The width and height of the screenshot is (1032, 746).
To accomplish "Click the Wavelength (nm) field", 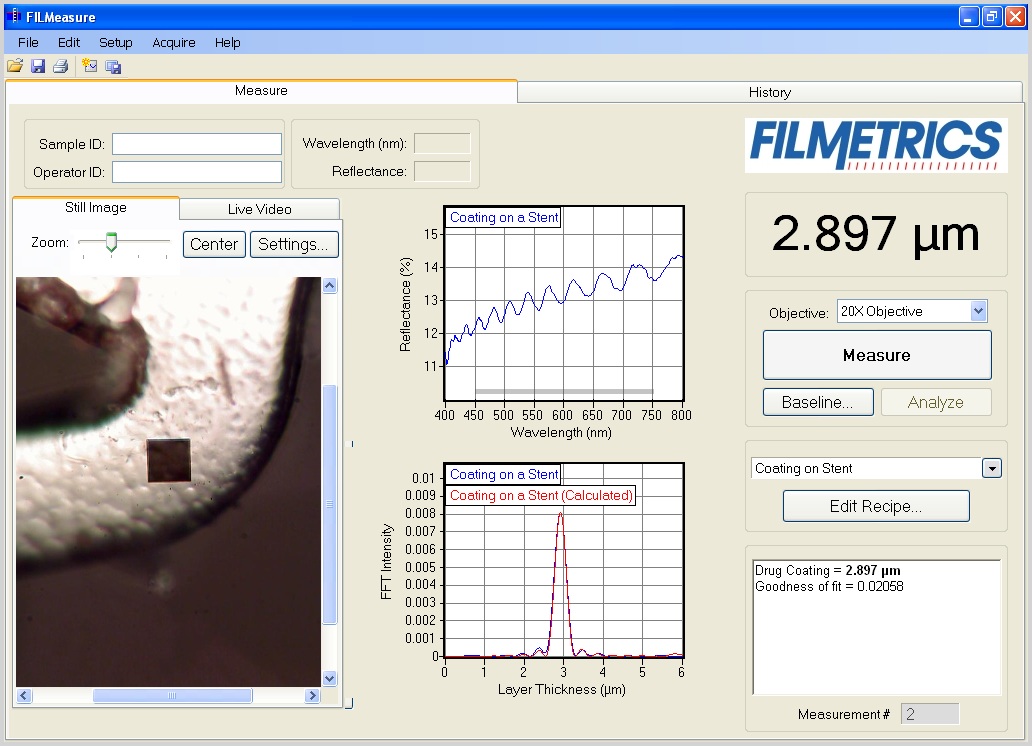I will (x=442, y=144).
